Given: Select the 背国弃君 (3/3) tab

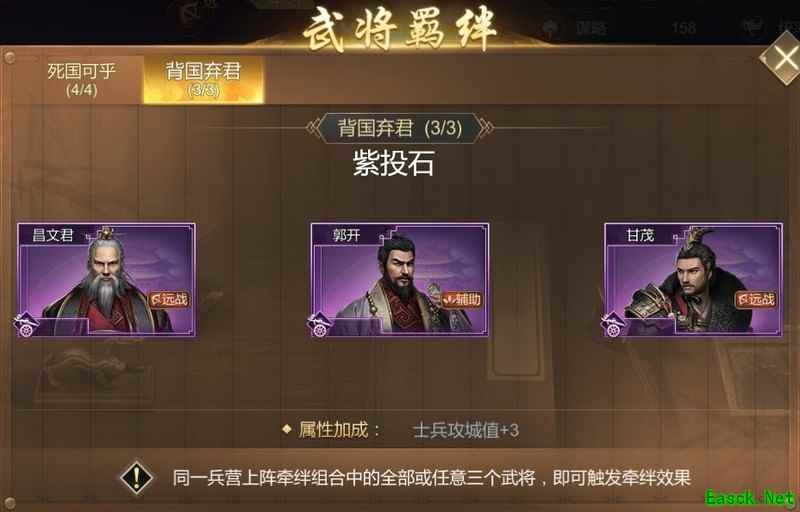Looking at the screenshot, I should [204, 80].
